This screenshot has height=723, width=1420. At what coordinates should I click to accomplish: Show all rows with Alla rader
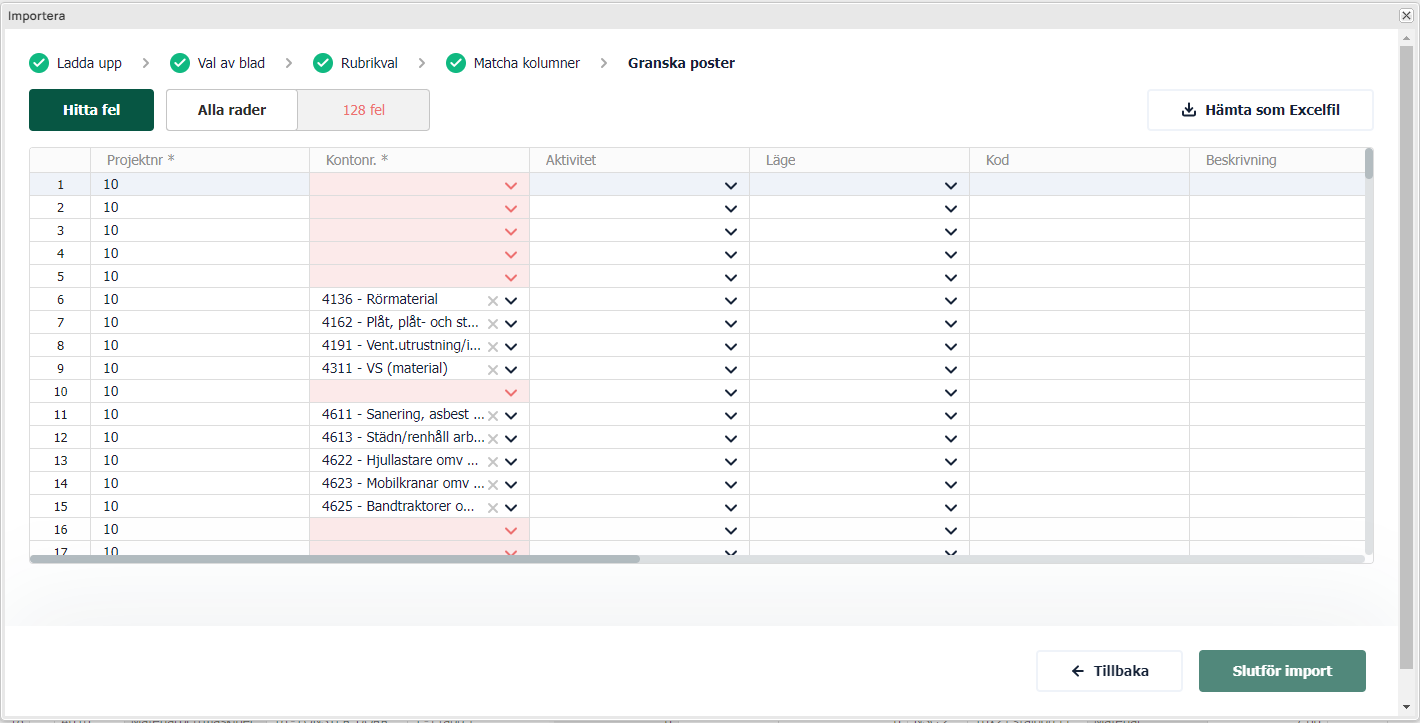[x=232, y=110]
